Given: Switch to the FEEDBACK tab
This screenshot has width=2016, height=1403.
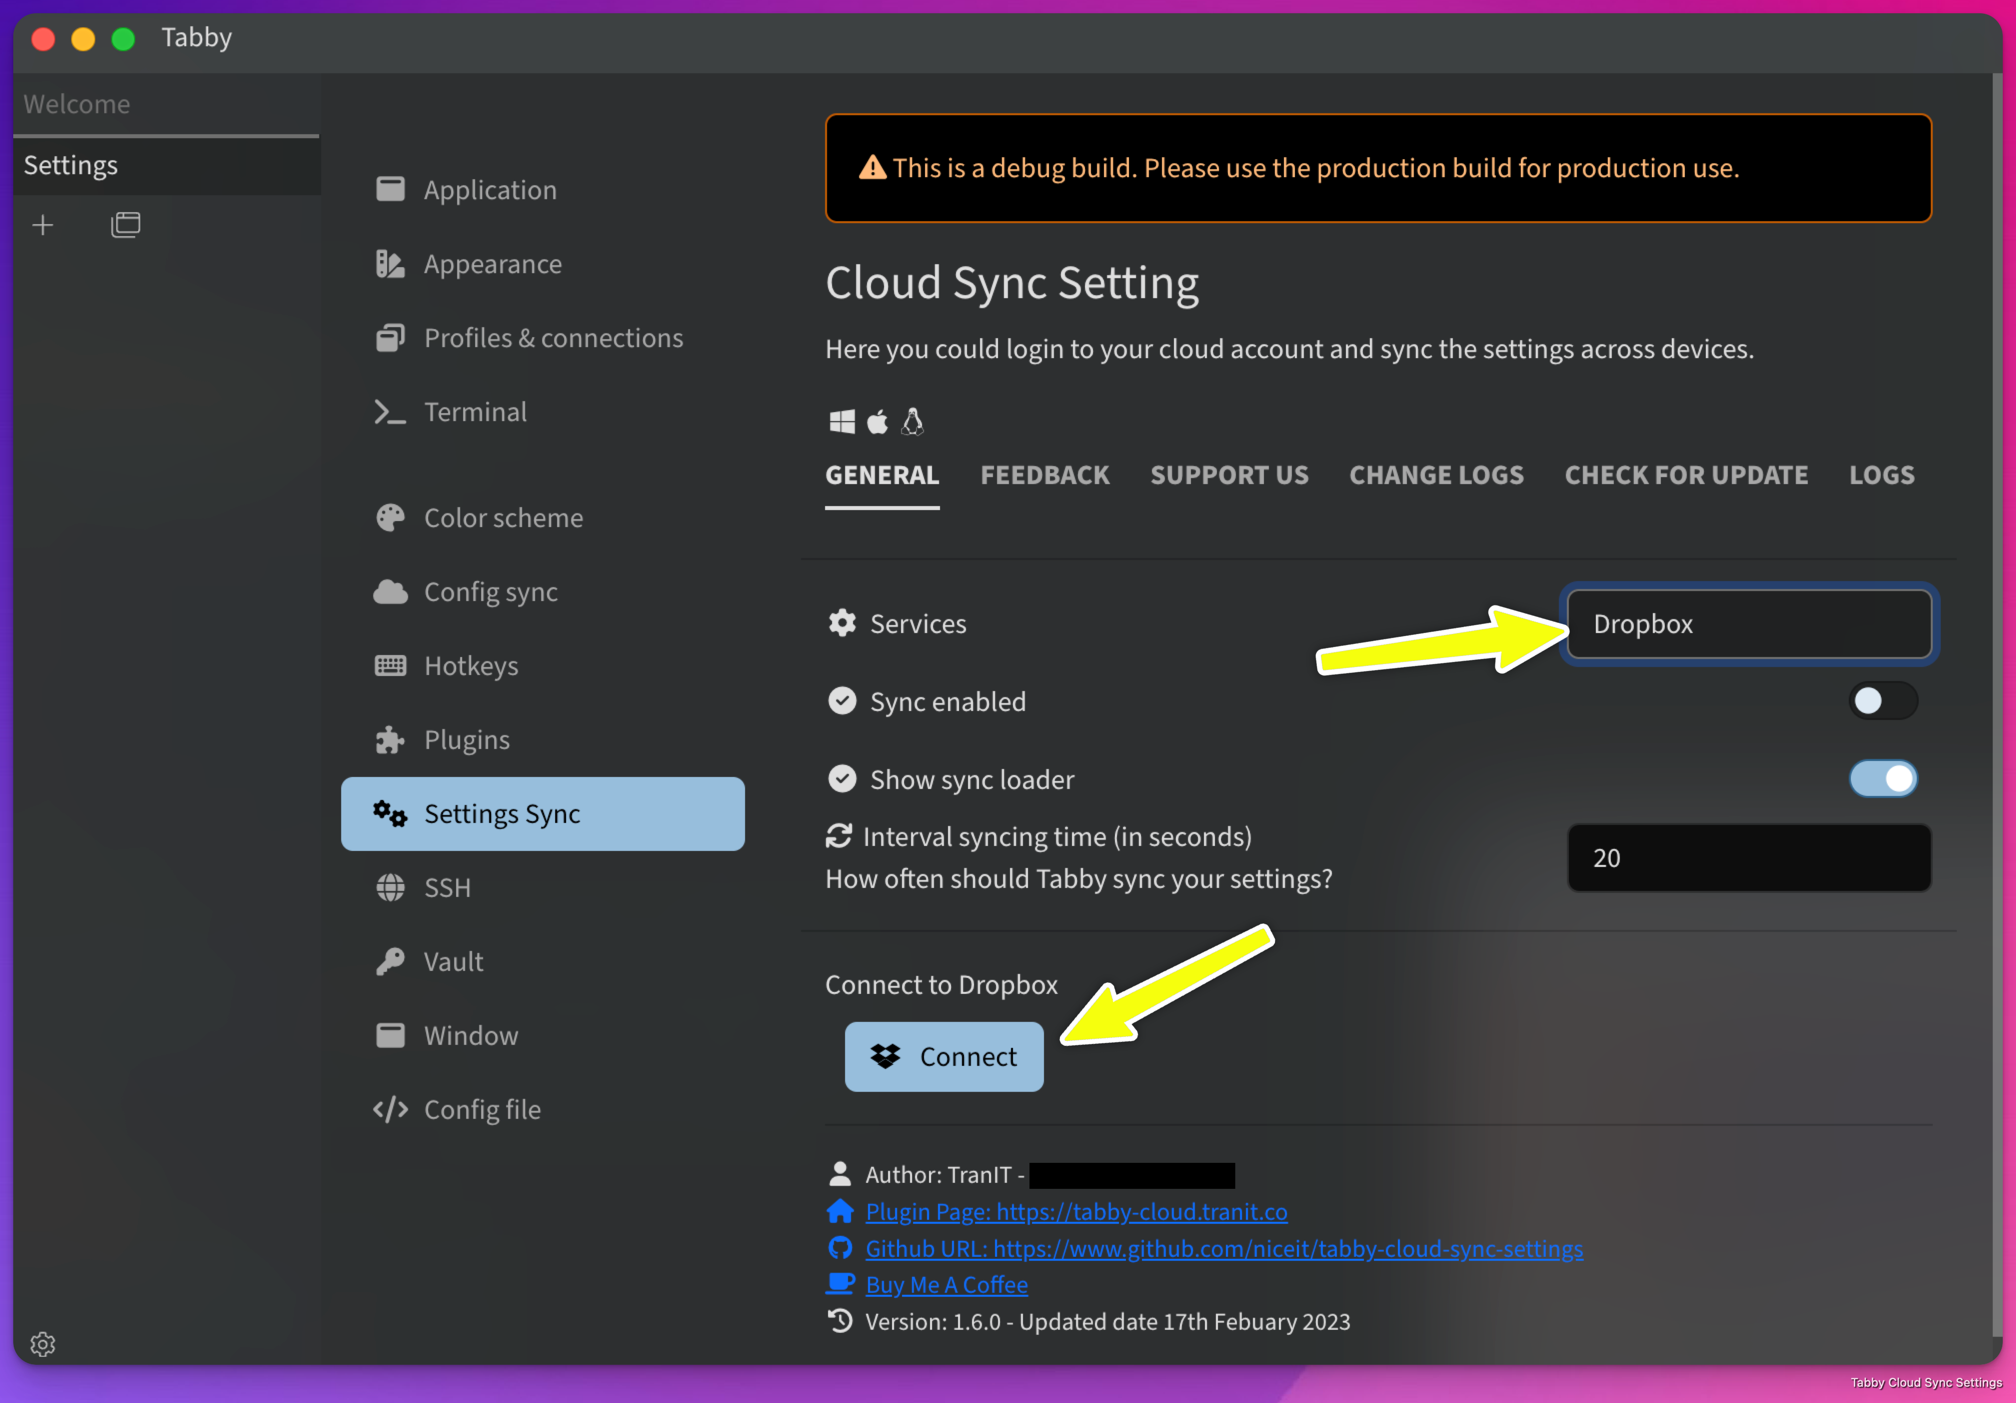Looking at the screenshot, I should [1045, 475].
